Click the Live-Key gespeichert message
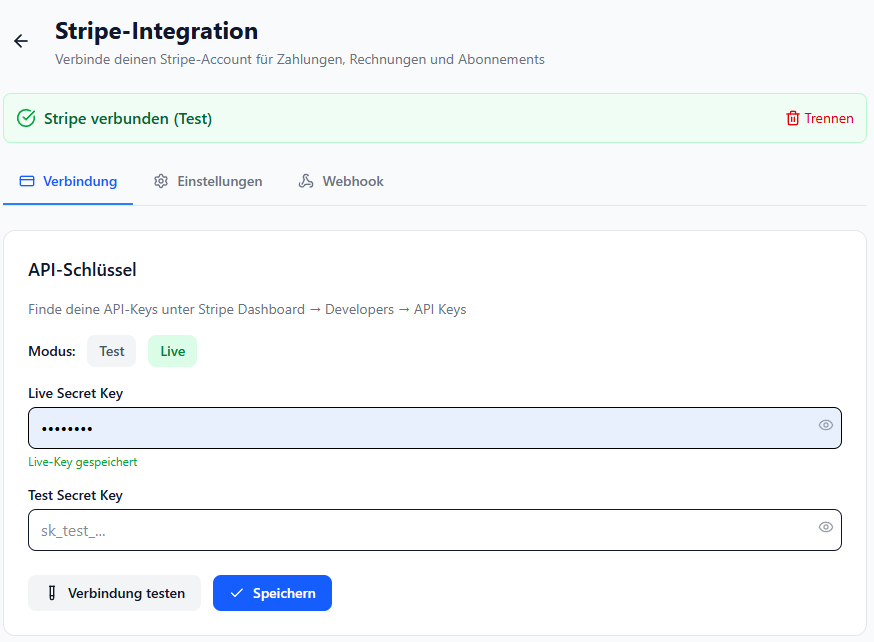 pos(82,462)
